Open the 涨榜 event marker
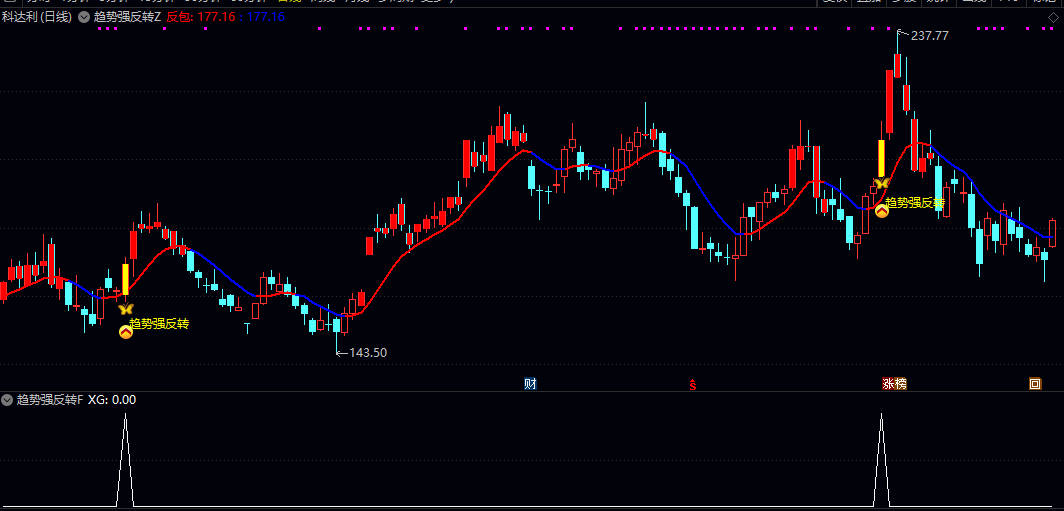The height and width of the screenshot is (511, 1064). pyautogui.click(x=894, y=384)
